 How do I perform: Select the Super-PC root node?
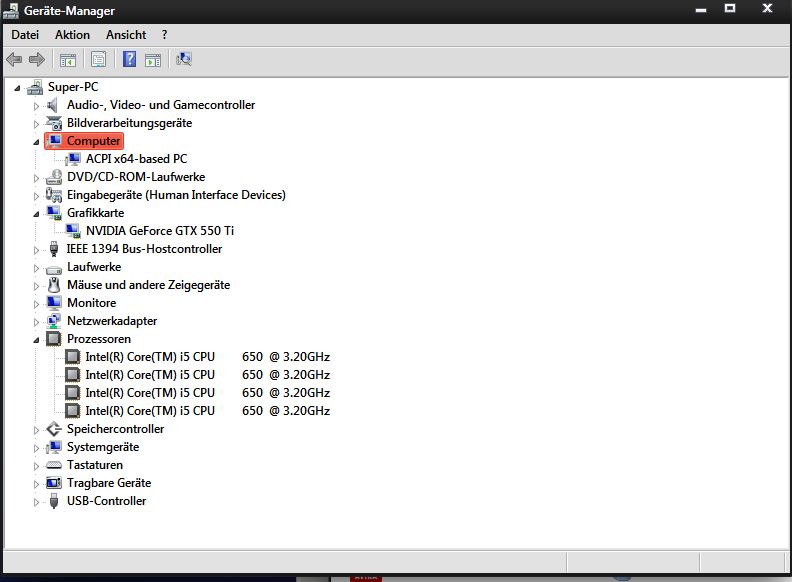point(73,87)
